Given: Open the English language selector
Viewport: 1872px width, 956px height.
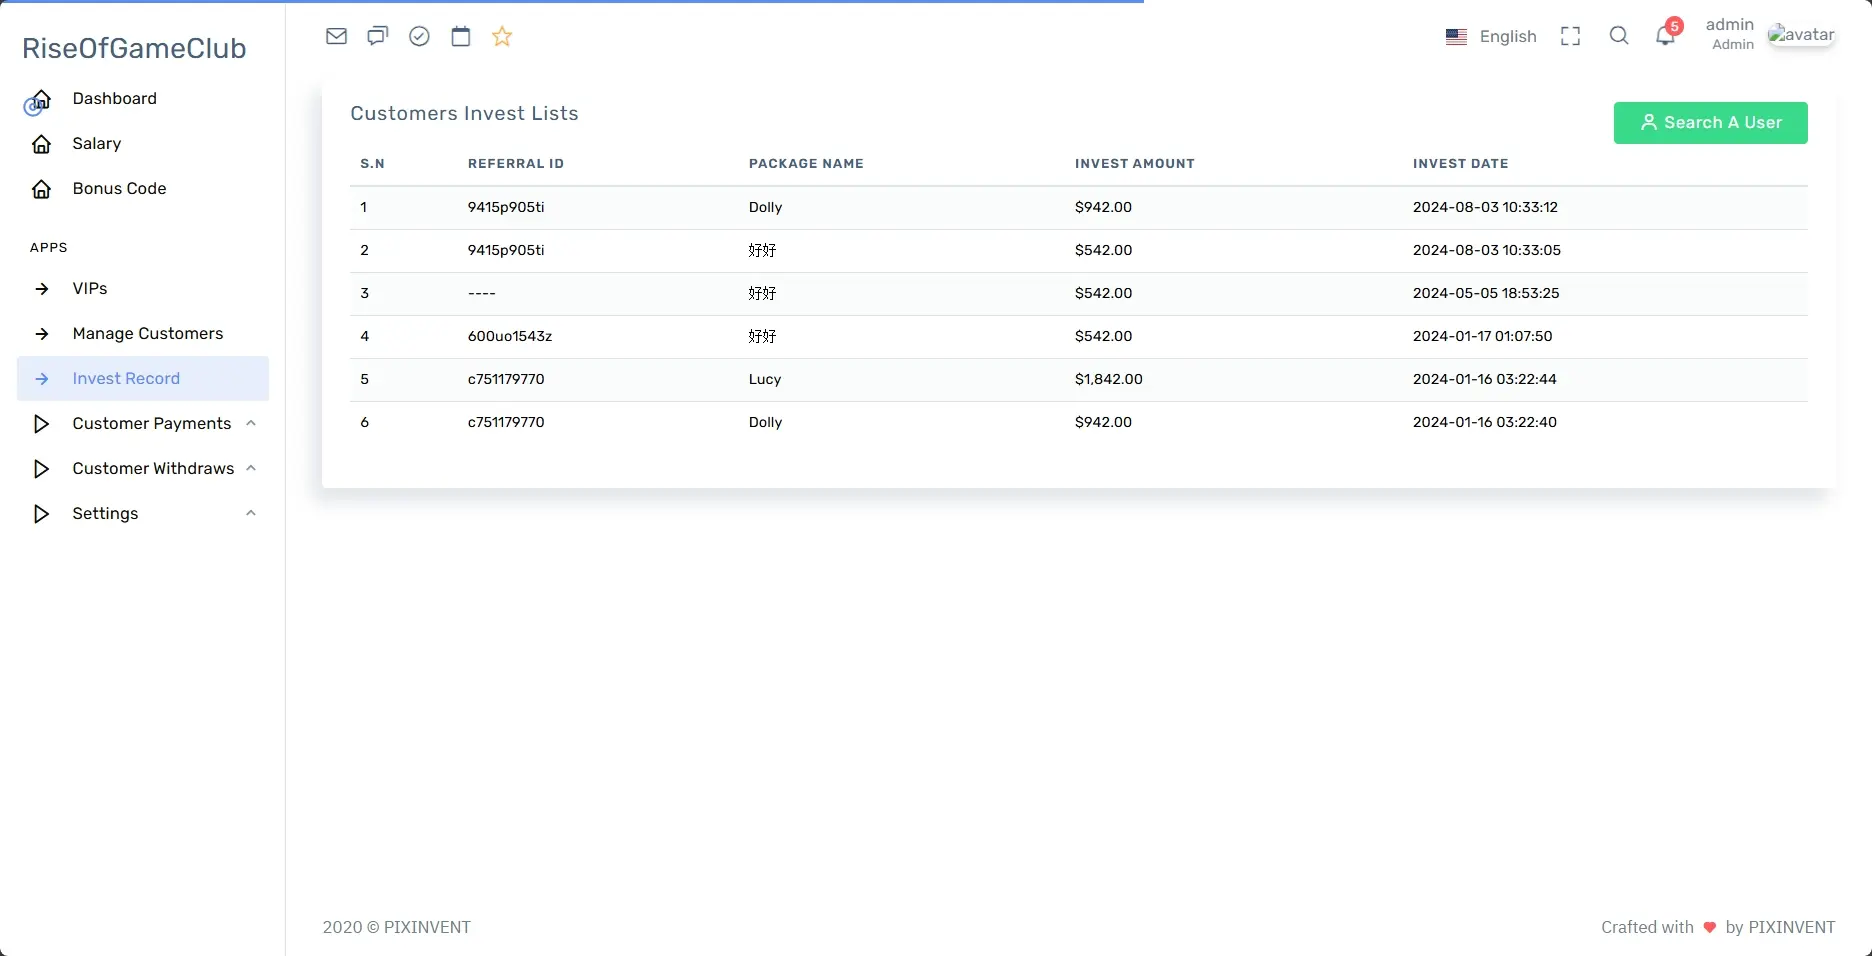Looking at the screenshot, I should coord(1491,37).
